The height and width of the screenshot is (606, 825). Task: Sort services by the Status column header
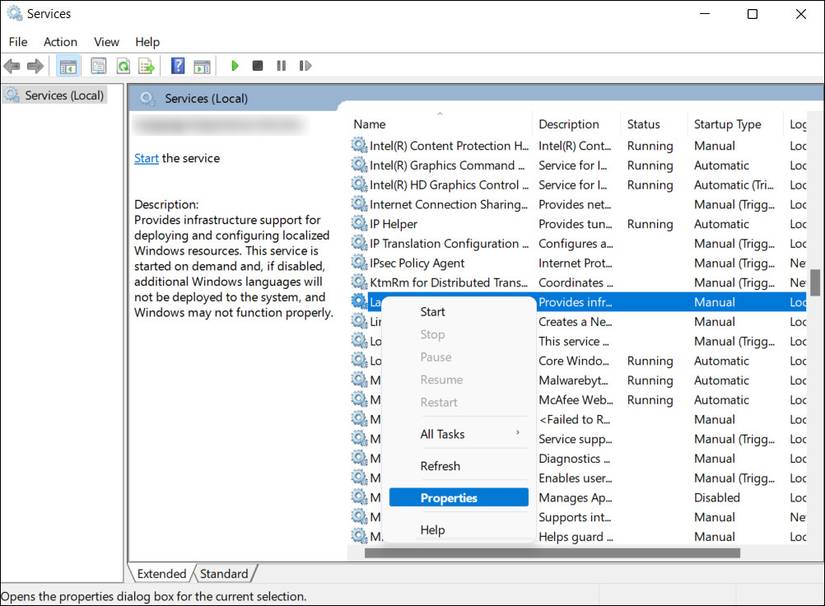pos(645,123)
